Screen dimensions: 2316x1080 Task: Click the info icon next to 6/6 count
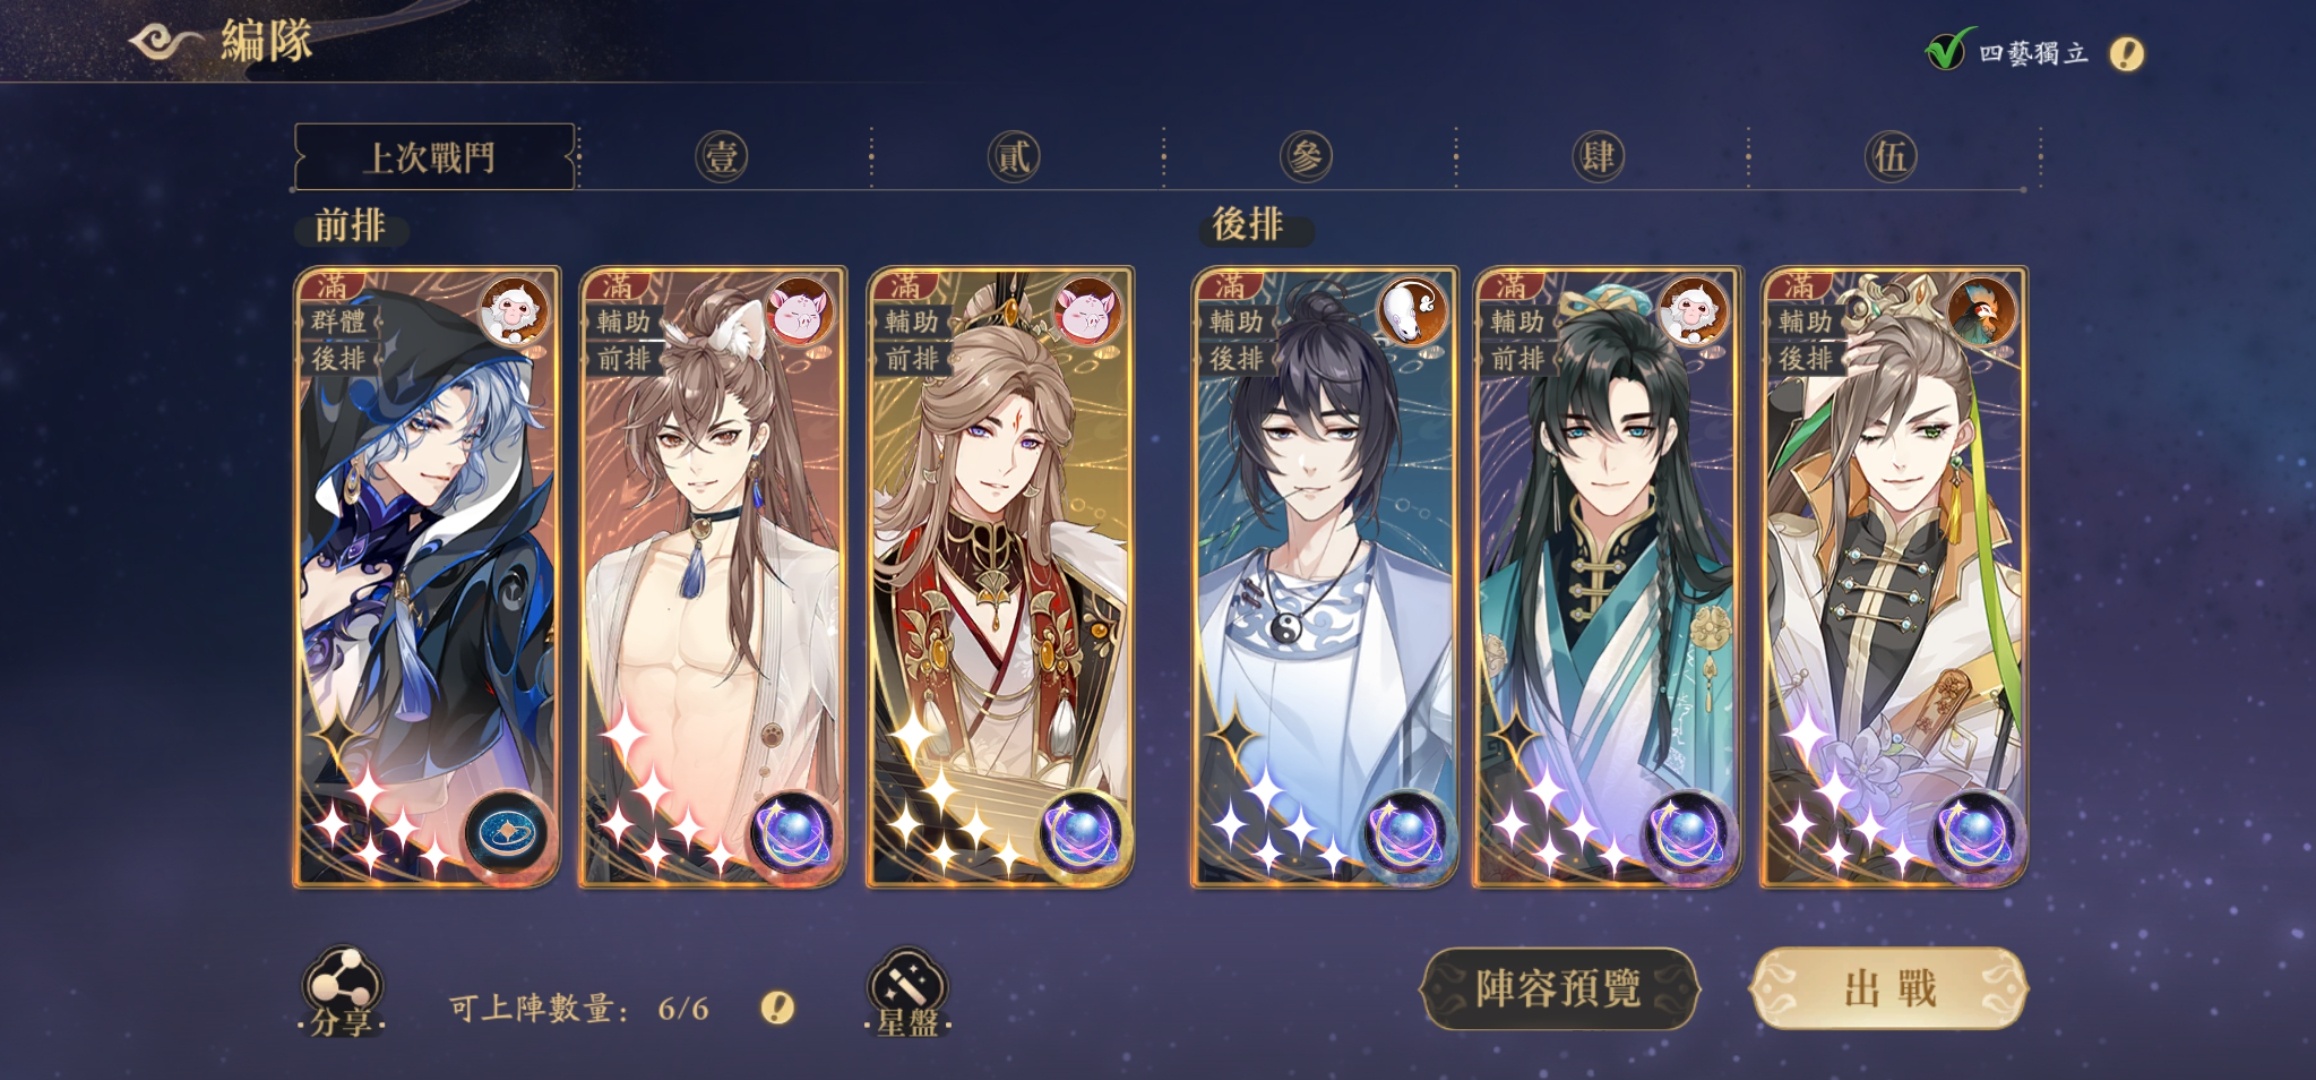[x=777, y=1007]
